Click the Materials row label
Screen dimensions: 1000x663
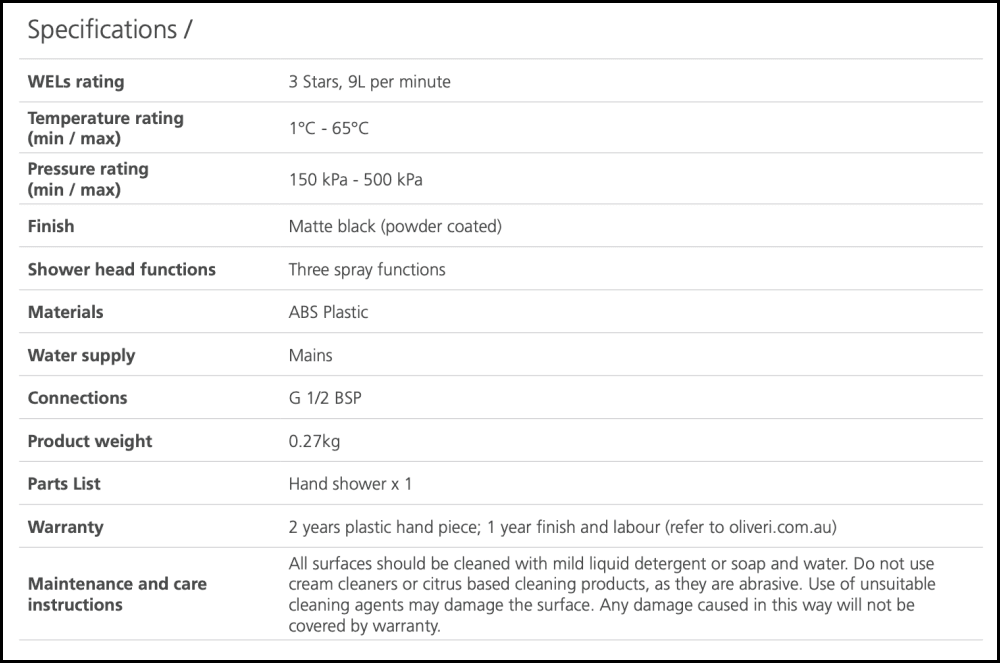65,312
